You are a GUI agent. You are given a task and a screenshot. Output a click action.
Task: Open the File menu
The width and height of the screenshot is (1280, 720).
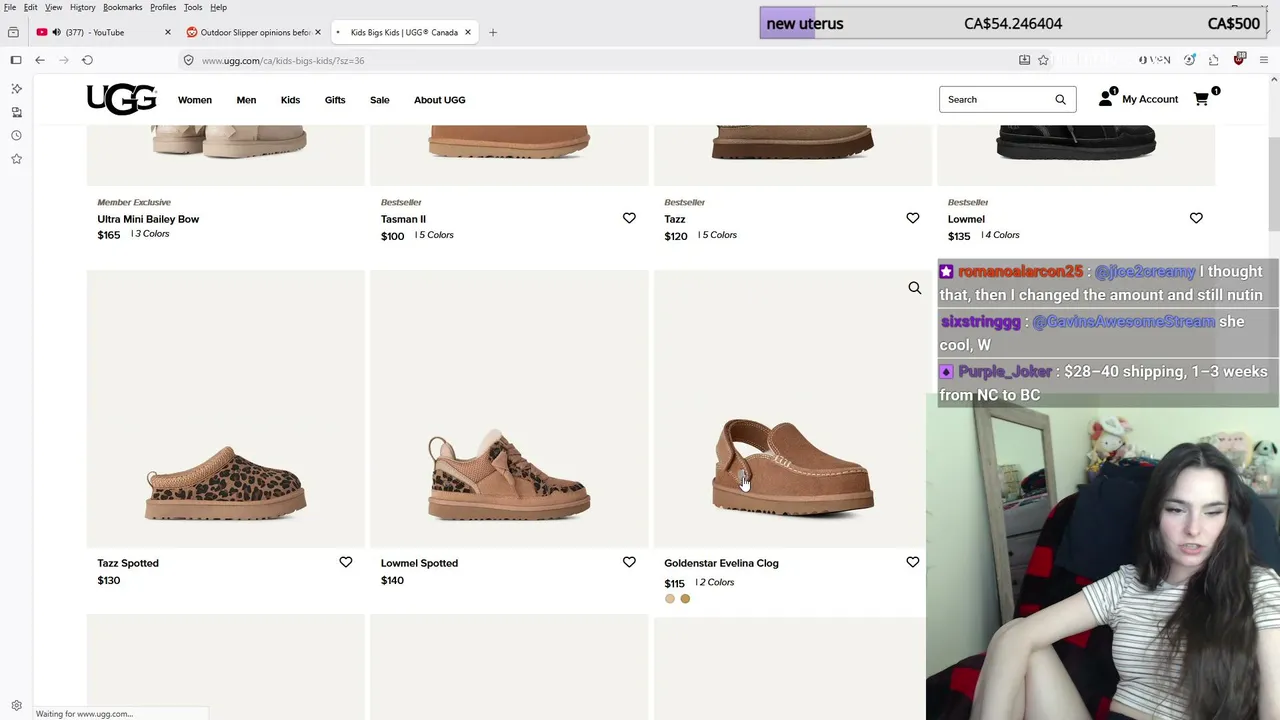coord(10,7)
